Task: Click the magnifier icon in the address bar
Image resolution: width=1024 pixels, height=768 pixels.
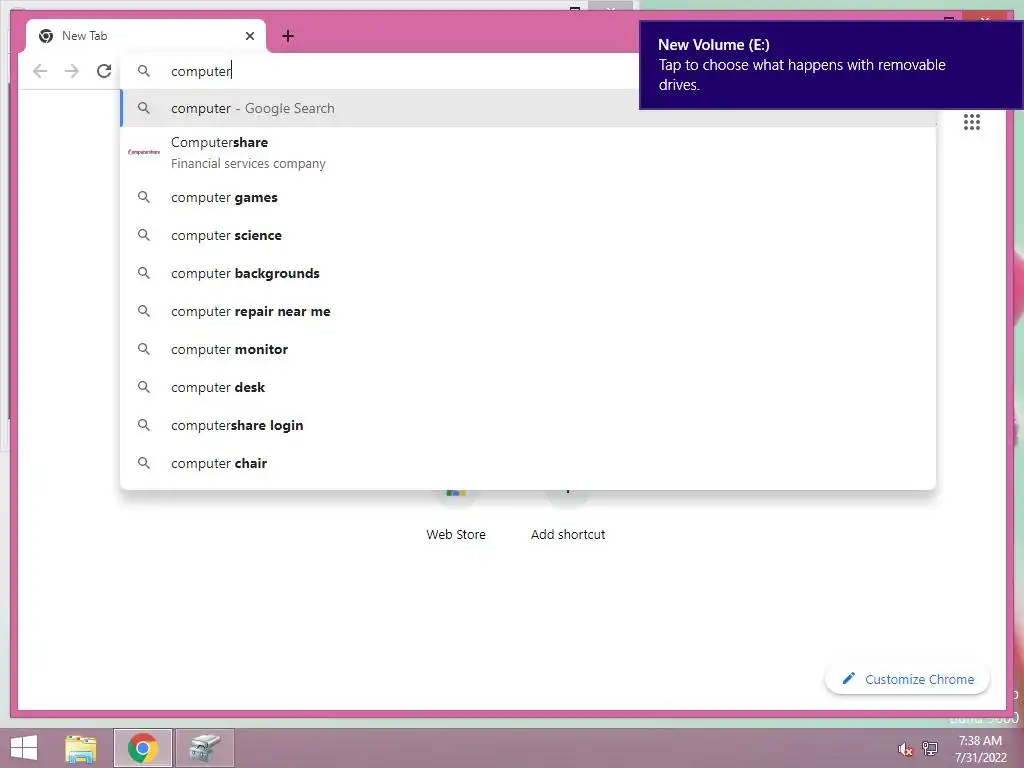Action: [x=144, y=71]
